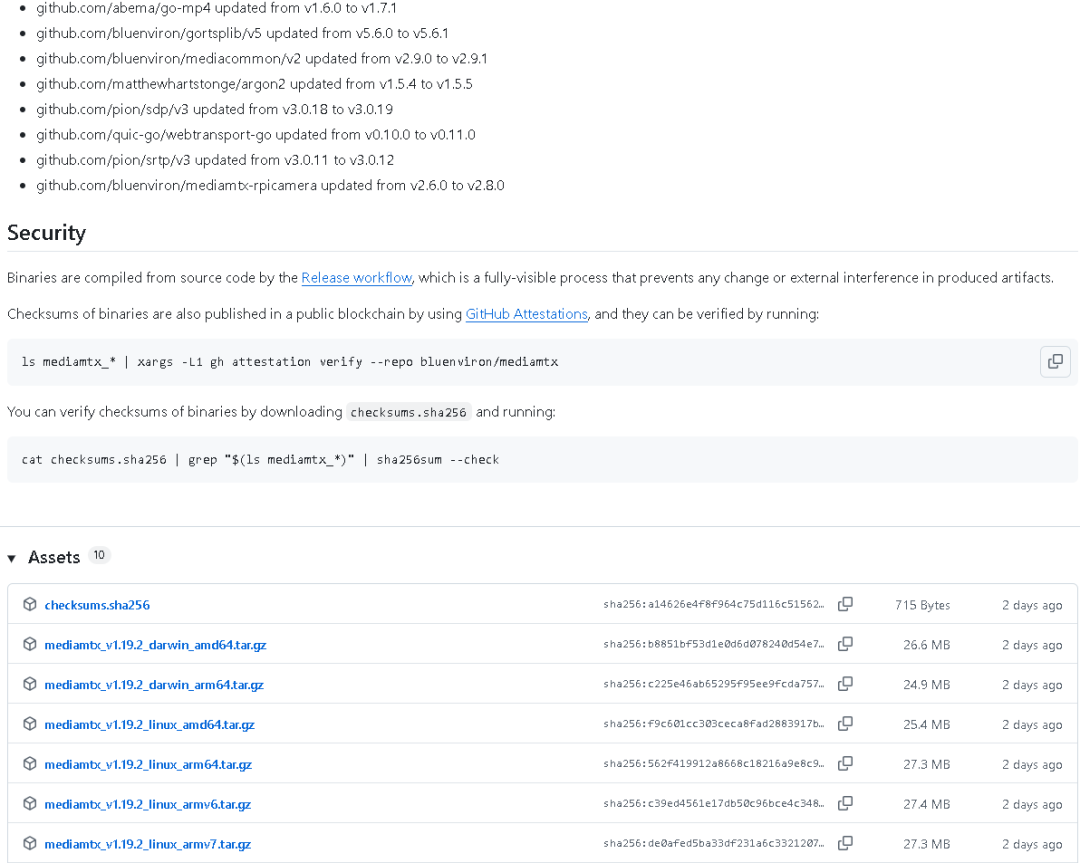
Task: Open the GitHub Attestations link
Action: (526, 314)
